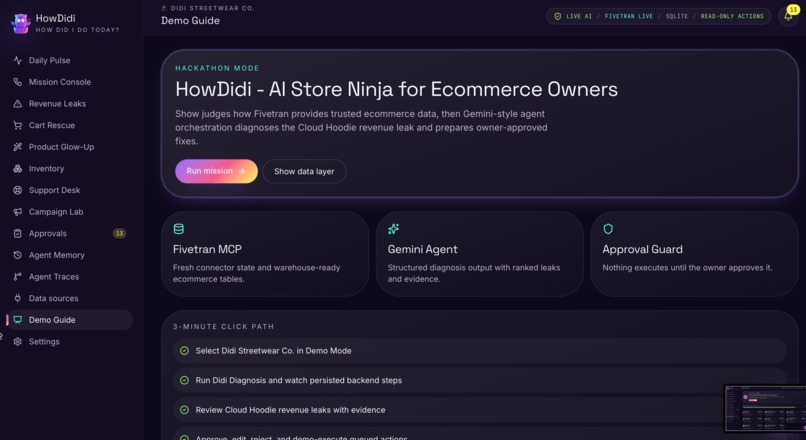The height and width of the screenshot is (440, 806).
Task: Click the Agent Memory history icon
Action: (17, 254)
